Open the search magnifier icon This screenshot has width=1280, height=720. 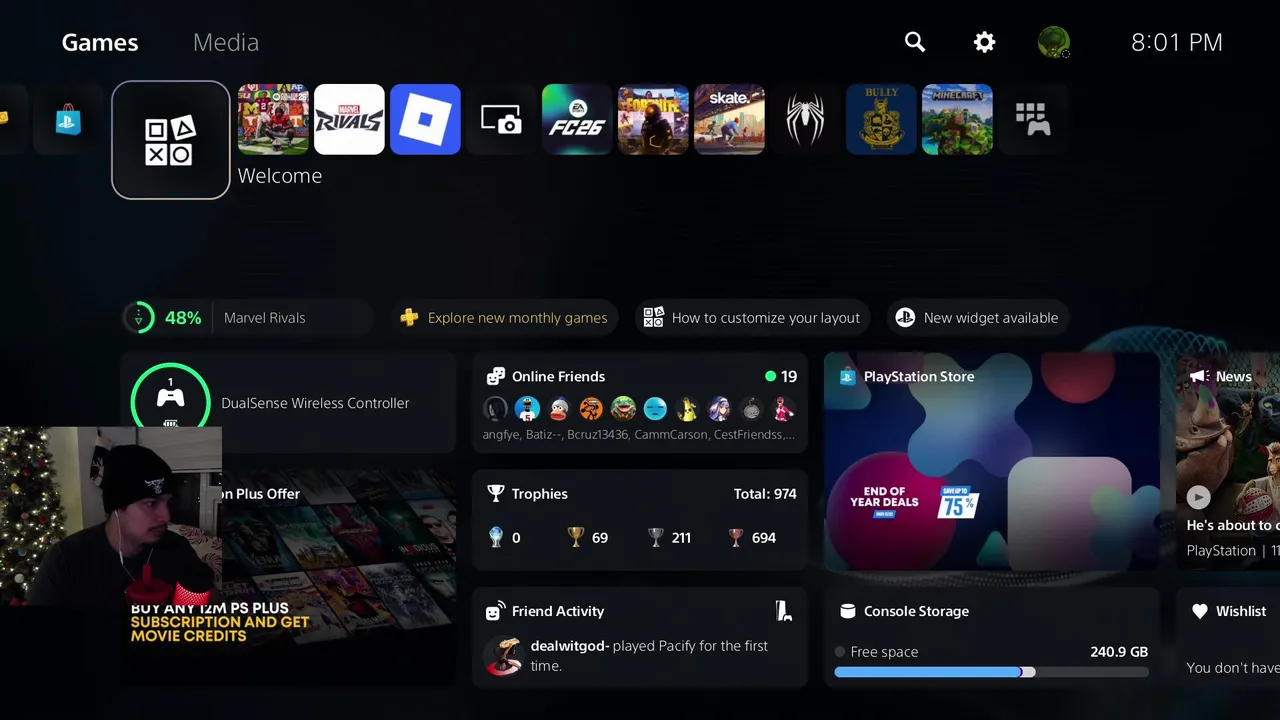click(x=915, y=42)
